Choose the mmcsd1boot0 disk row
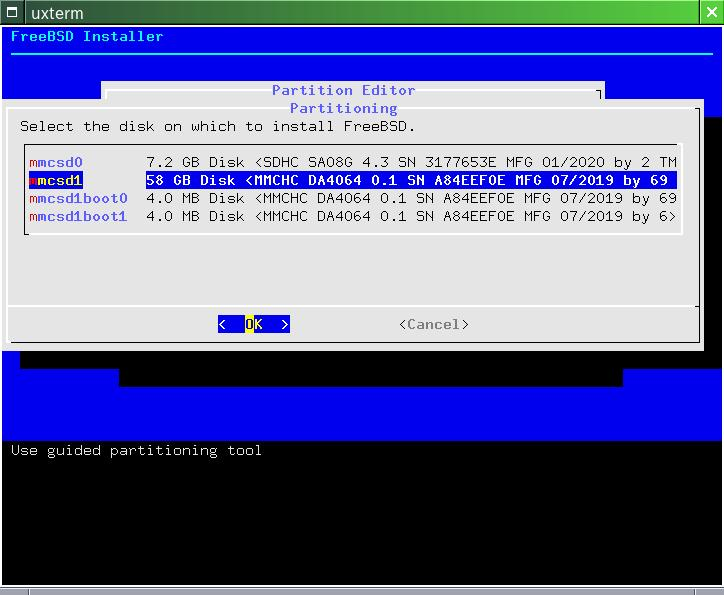This screenshot has width=724, height=595. [x=353, y=198]
